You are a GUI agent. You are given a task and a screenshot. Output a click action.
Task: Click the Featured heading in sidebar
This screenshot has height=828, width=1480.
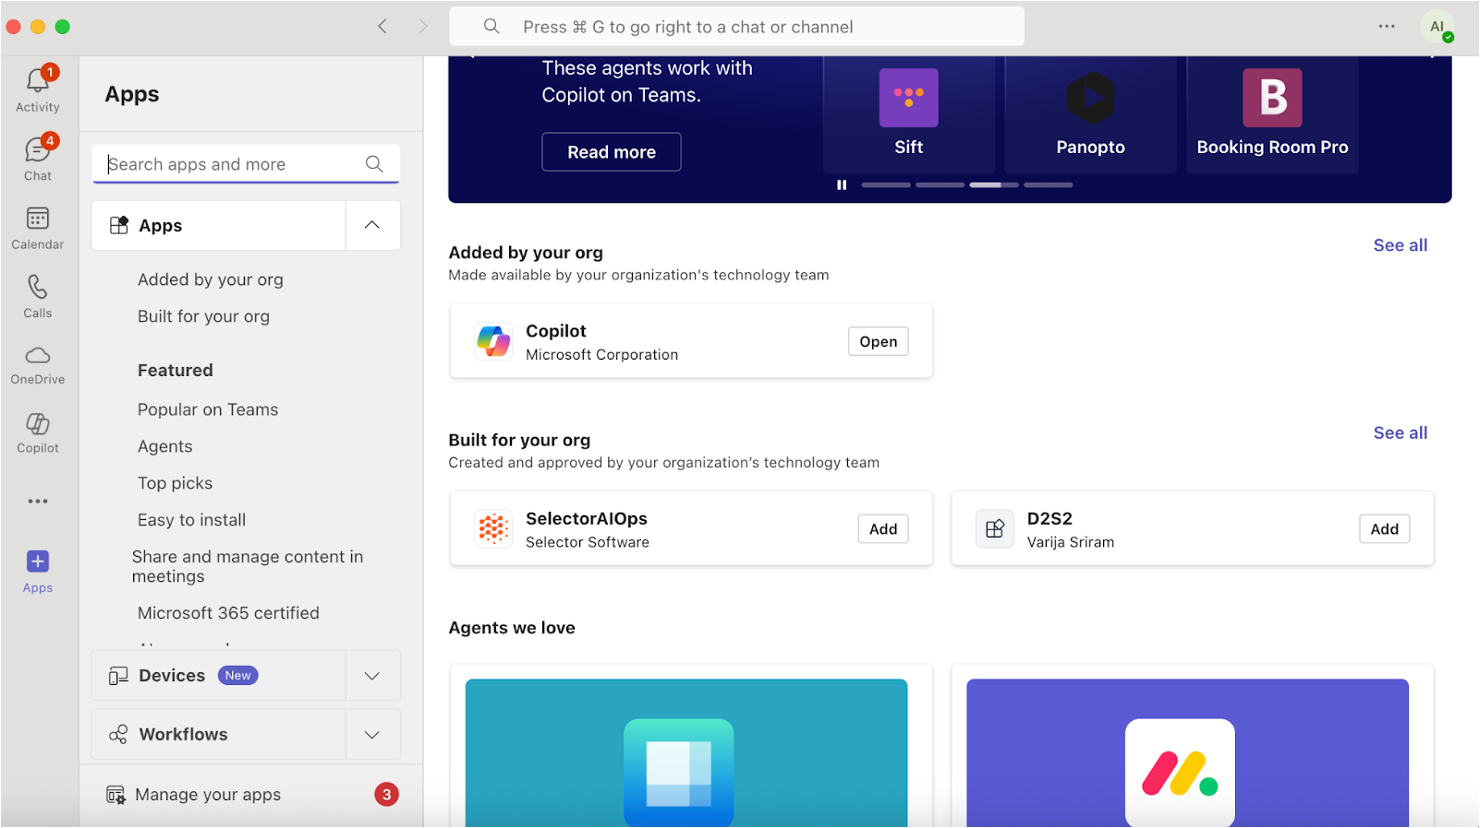click(x=175, y=370)
